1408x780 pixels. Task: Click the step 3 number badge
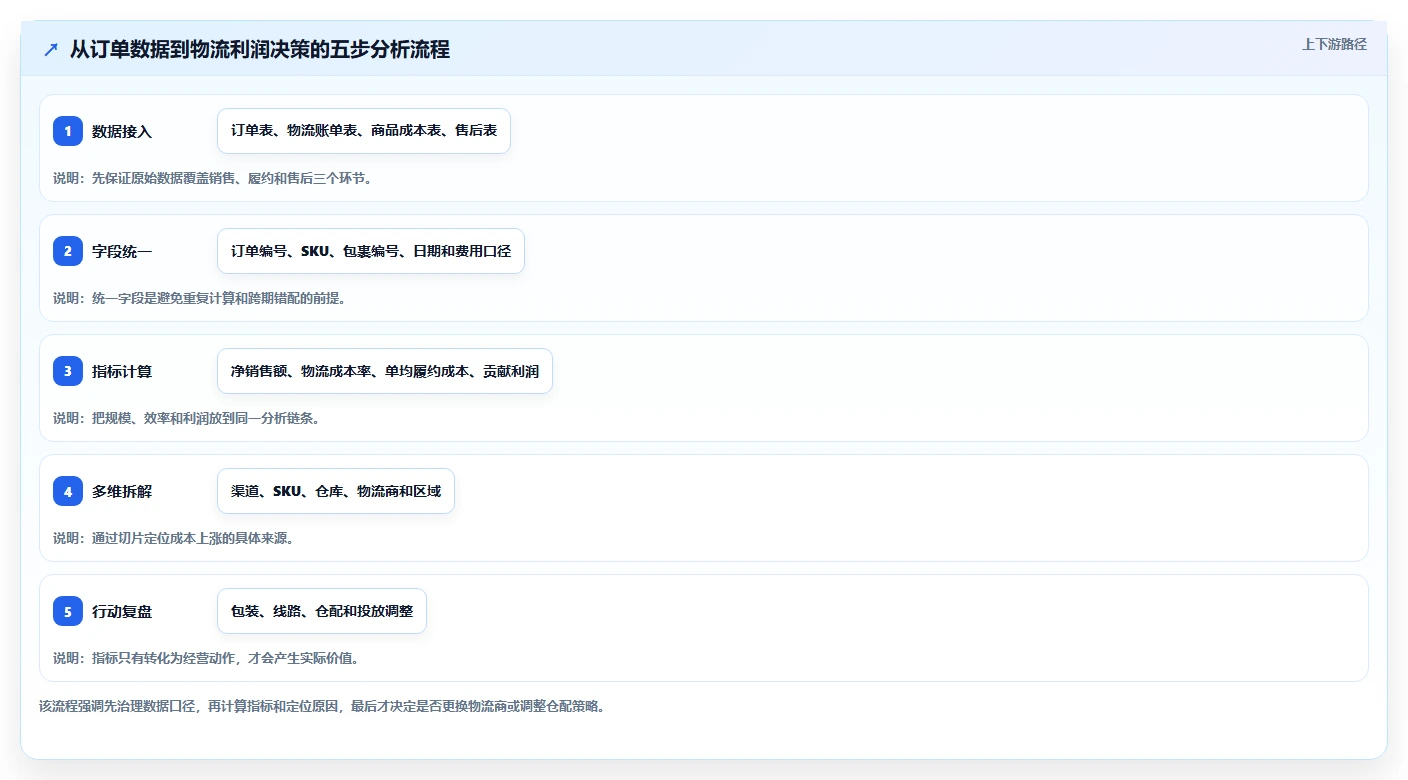point(68,371)
